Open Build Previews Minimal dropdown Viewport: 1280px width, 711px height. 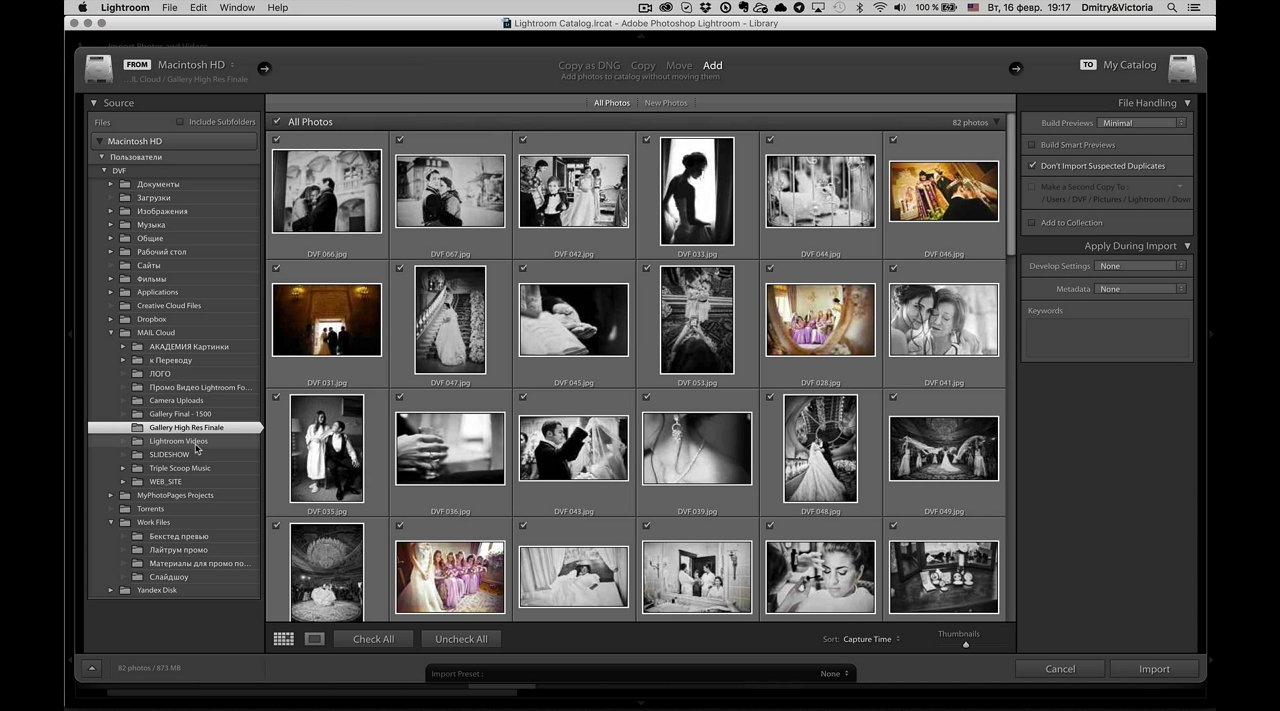click(x=1141, y=123)
